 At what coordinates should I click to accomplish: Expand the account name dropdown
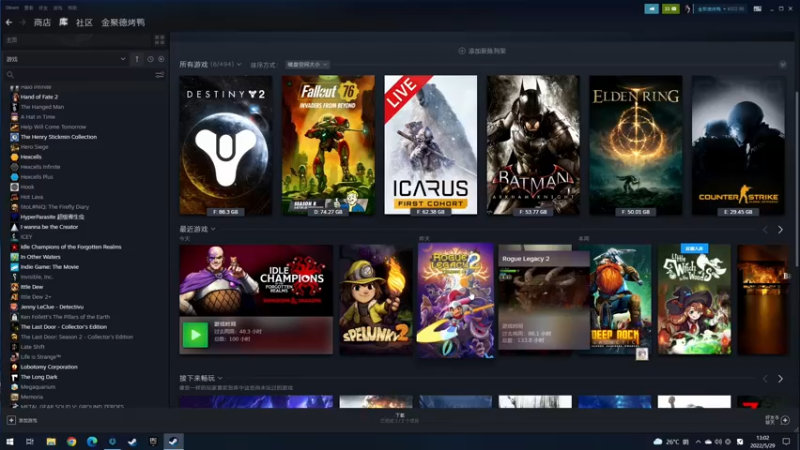[720, 9]
